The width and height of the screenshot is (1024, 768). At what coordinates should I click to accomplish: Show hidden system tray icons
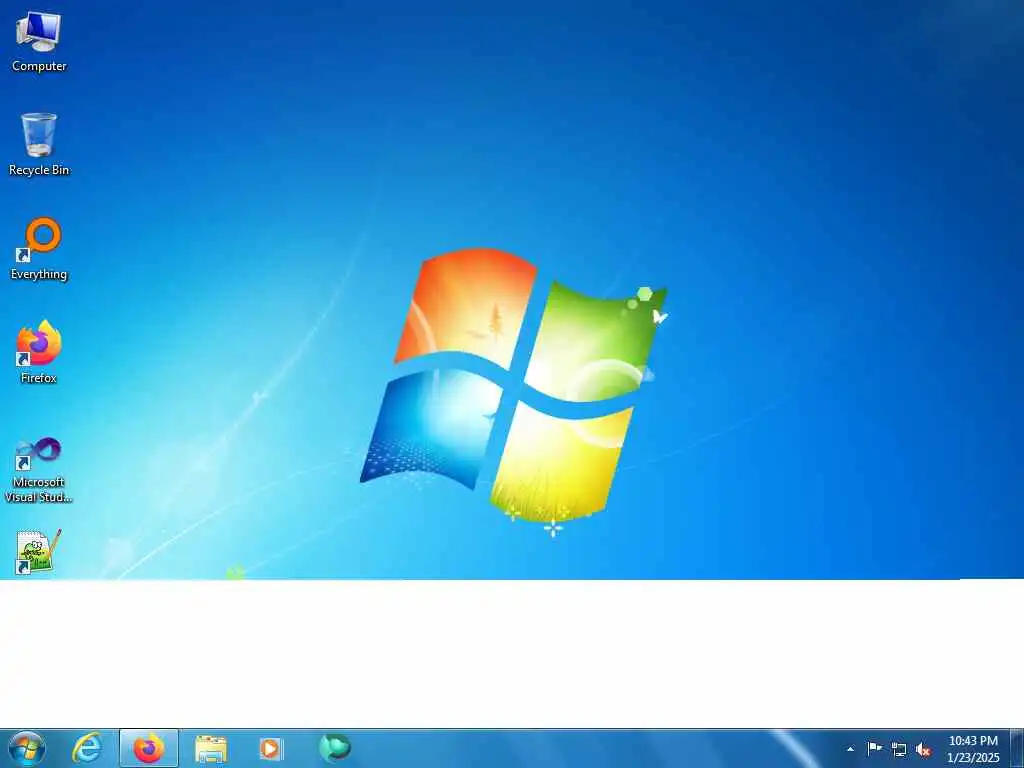coord(850,749)
